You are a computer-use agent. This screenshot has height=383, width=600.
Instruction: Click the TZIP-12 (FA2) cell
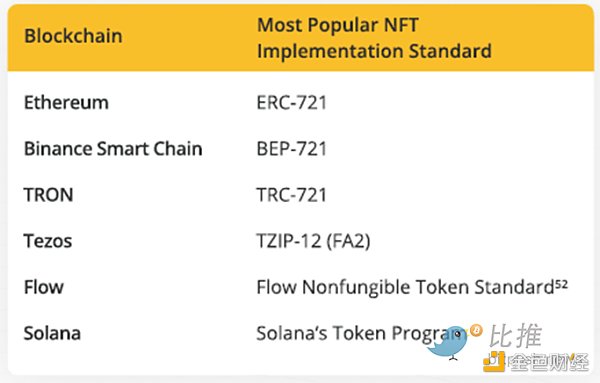[313, 241]
